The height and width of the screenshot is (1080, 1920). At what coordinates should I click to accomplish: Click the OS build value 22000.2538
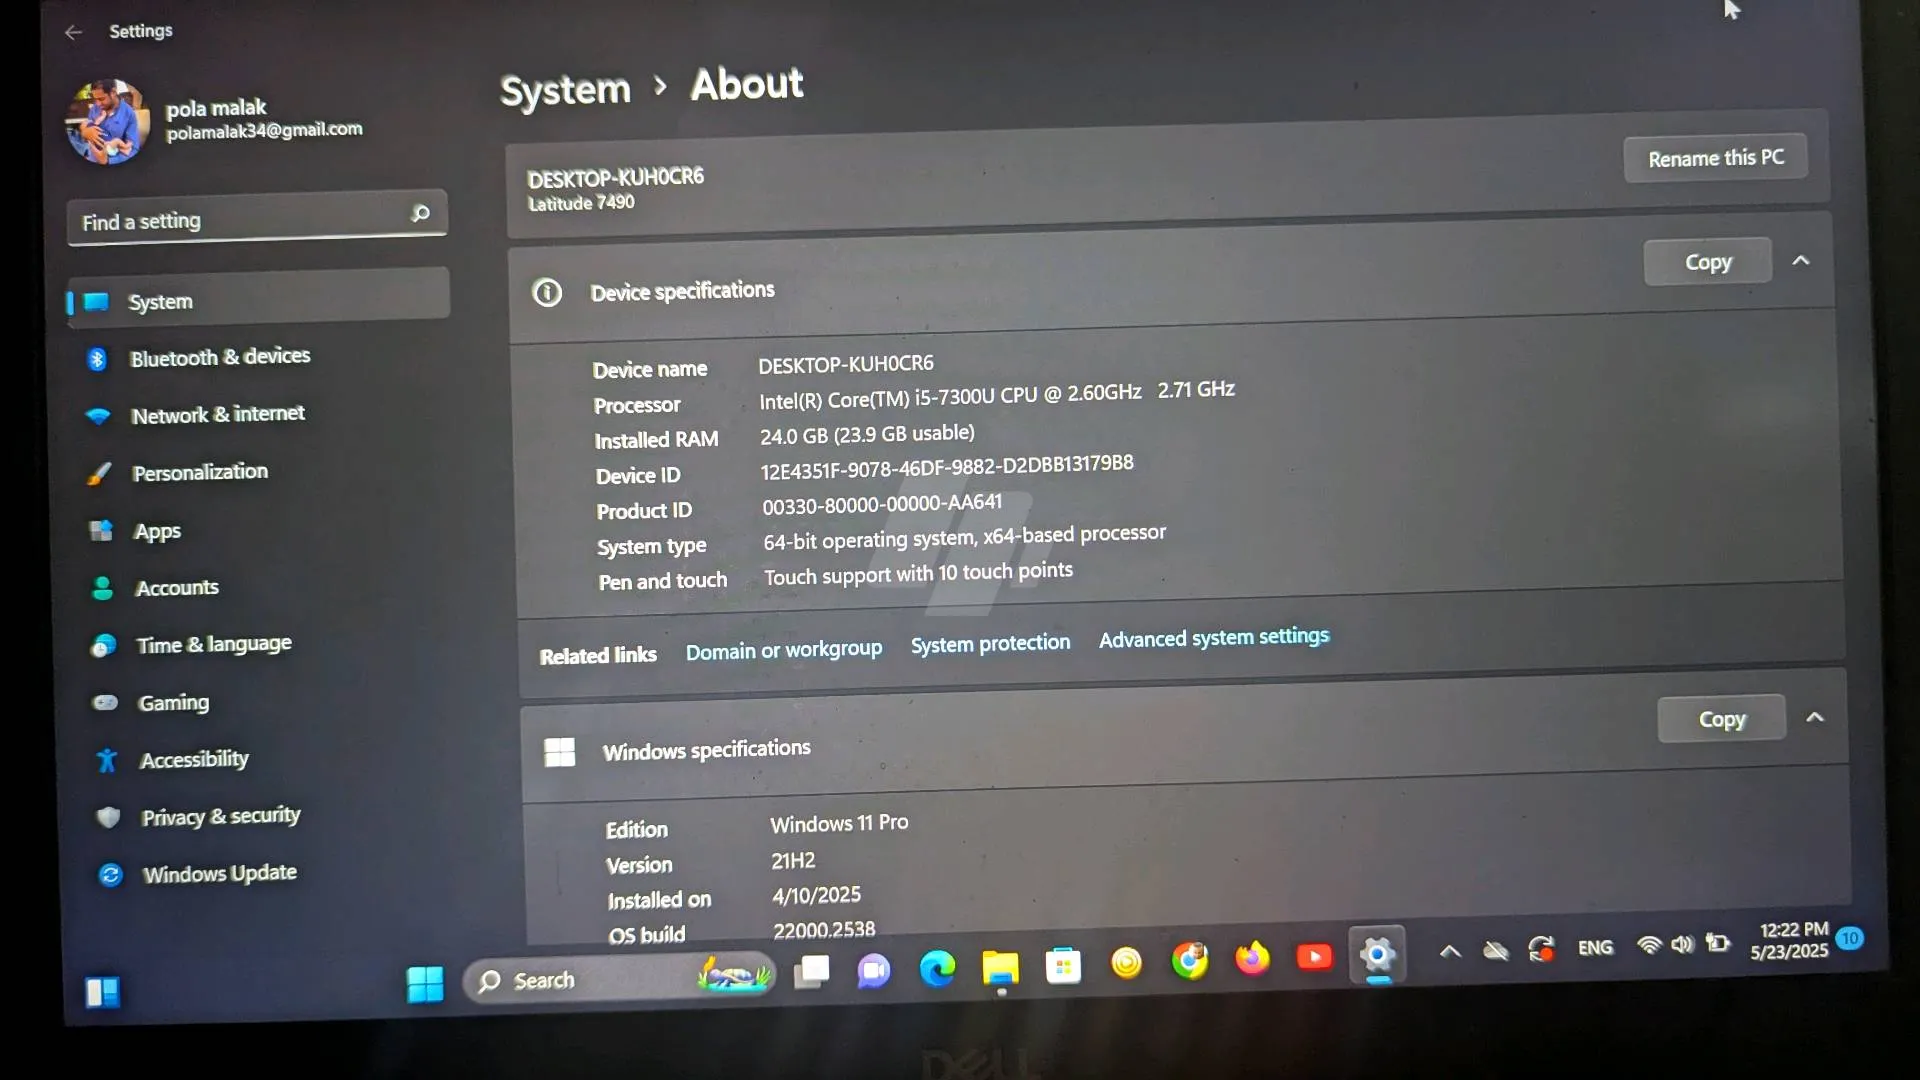click(x=824, y=930)
